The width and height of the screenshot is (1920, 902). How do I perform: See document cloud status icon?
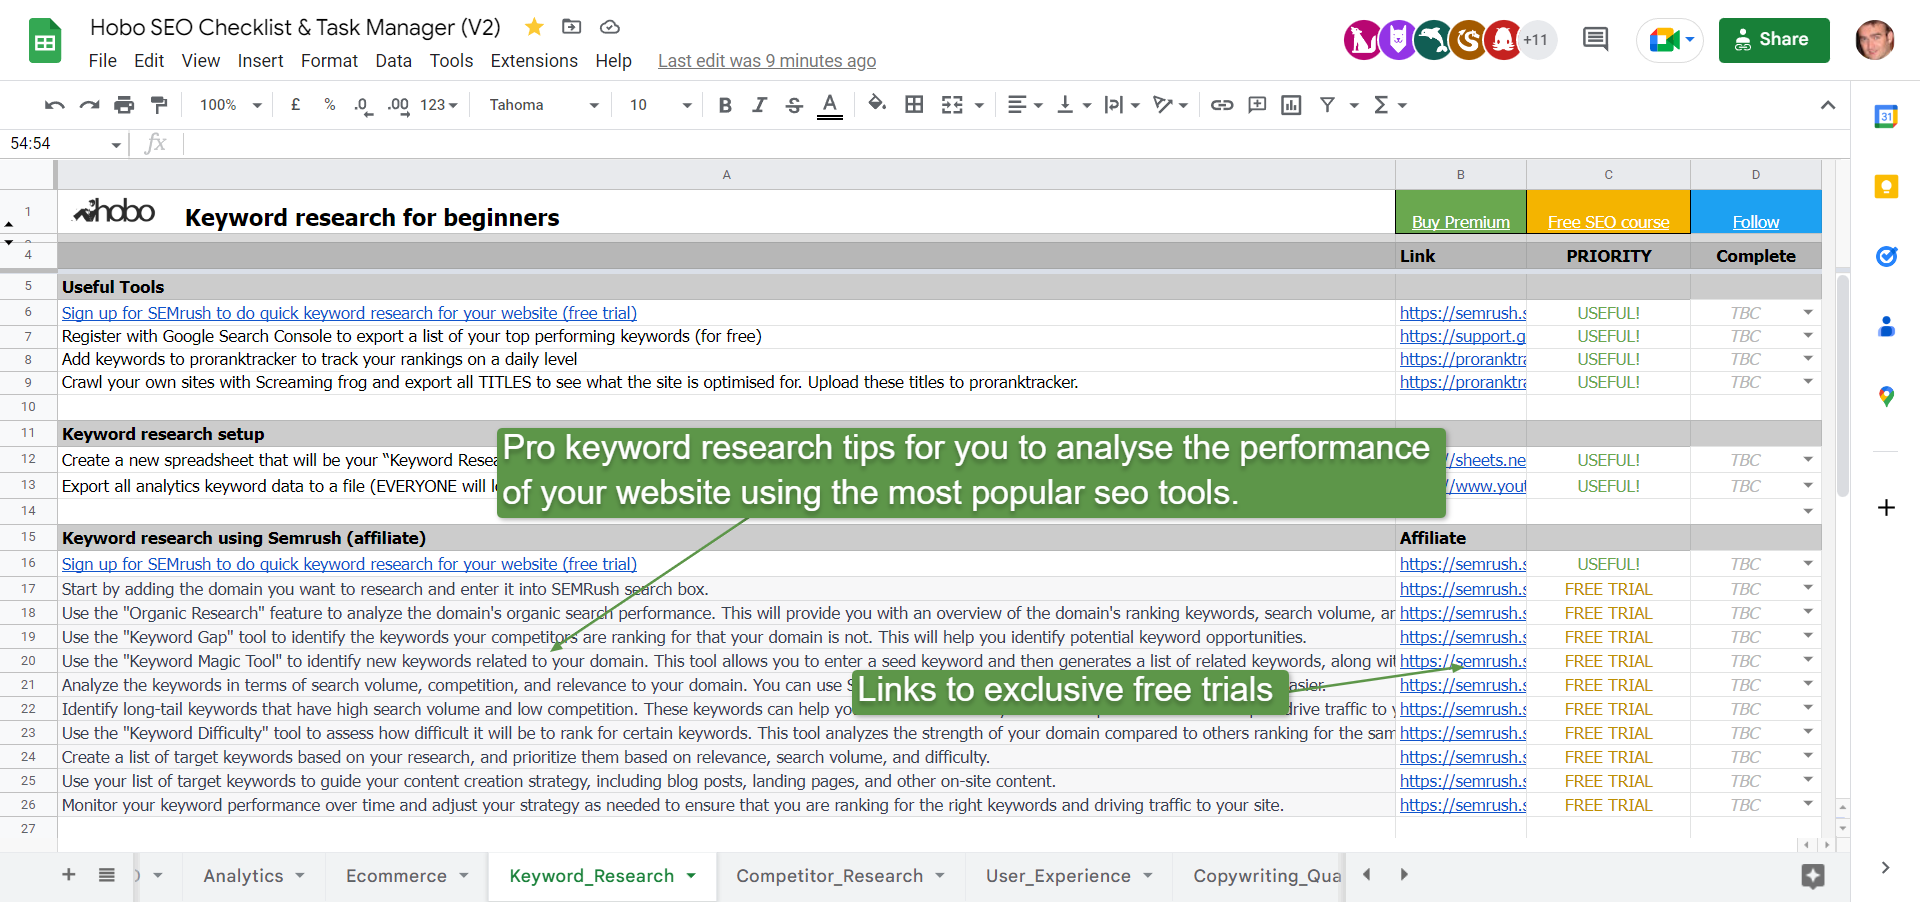tap(610, 27)
